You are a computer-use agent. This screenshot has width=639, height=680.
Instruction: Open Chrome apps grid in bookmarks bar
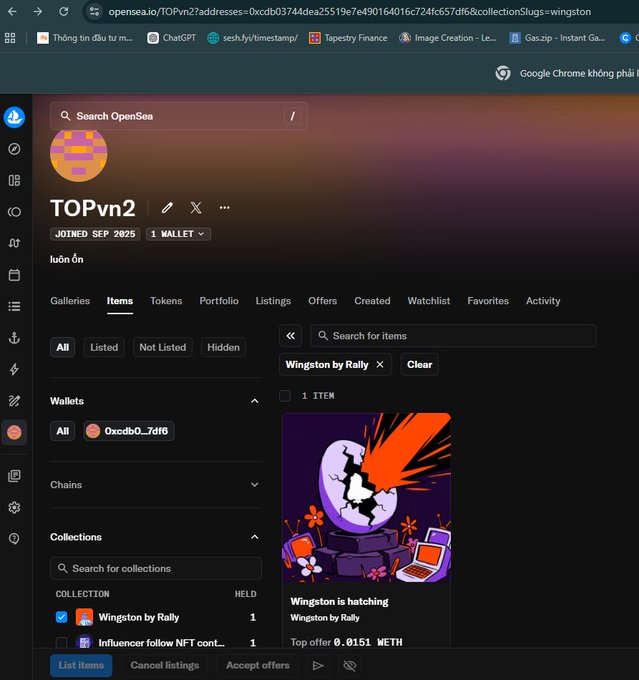point(10,38)
